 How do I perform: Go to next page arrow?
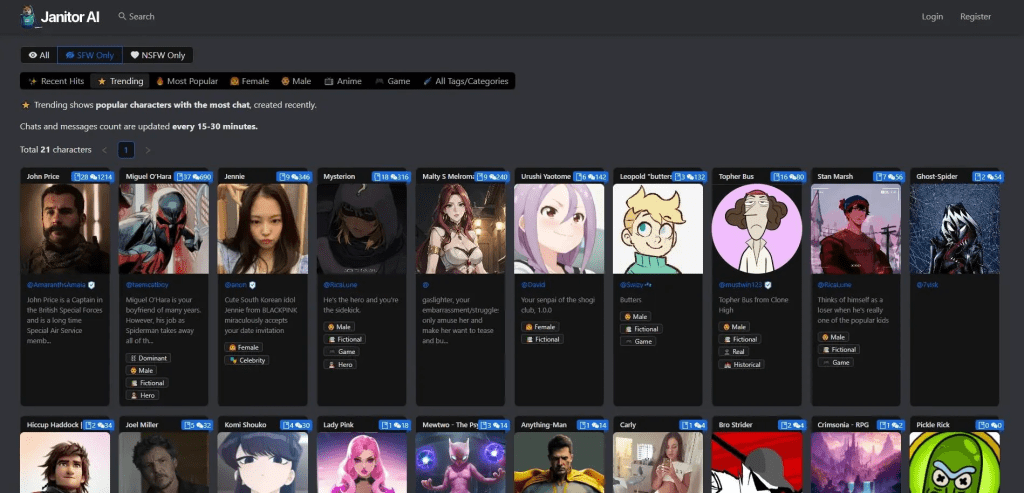pos(148,150)
